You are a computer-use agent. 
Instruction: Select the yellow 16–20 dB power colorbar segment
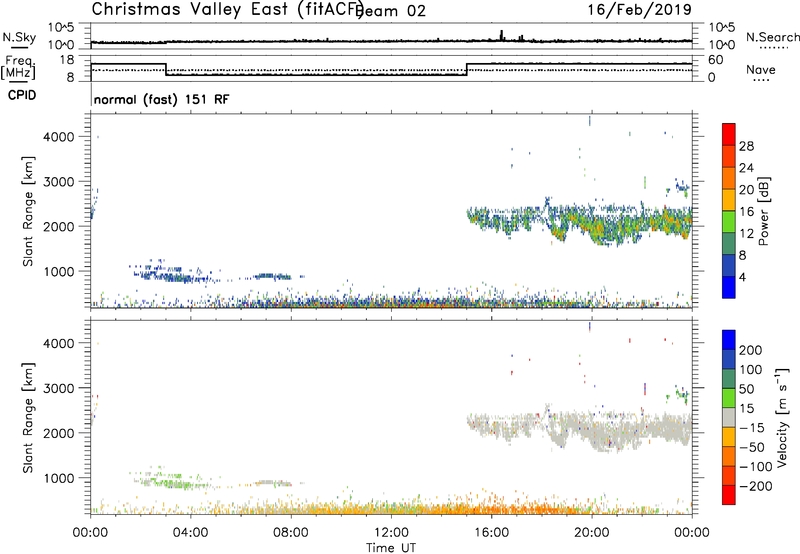tap(729, 199)
